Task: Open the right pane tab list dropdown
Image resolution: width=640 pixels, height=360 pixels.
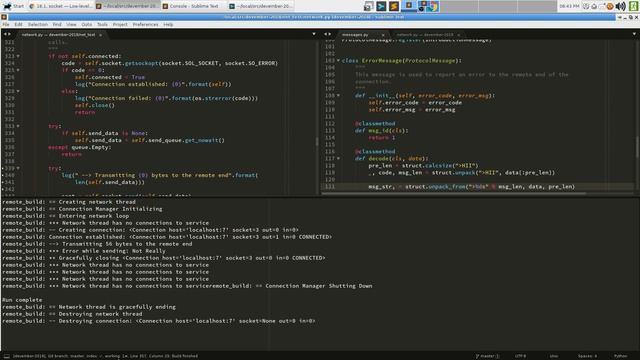Action: tap(634, 34)
